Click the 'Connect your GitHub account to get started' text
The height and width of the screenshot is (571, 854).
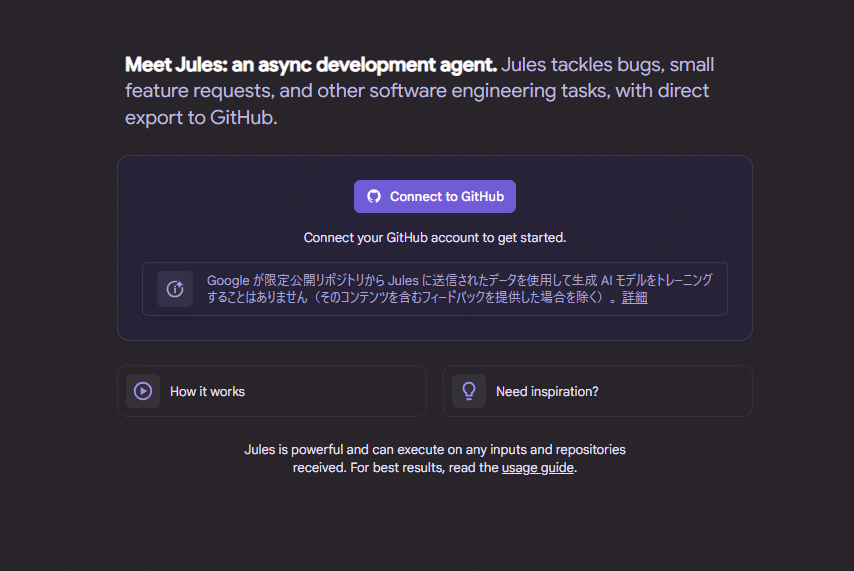(435, 238)
